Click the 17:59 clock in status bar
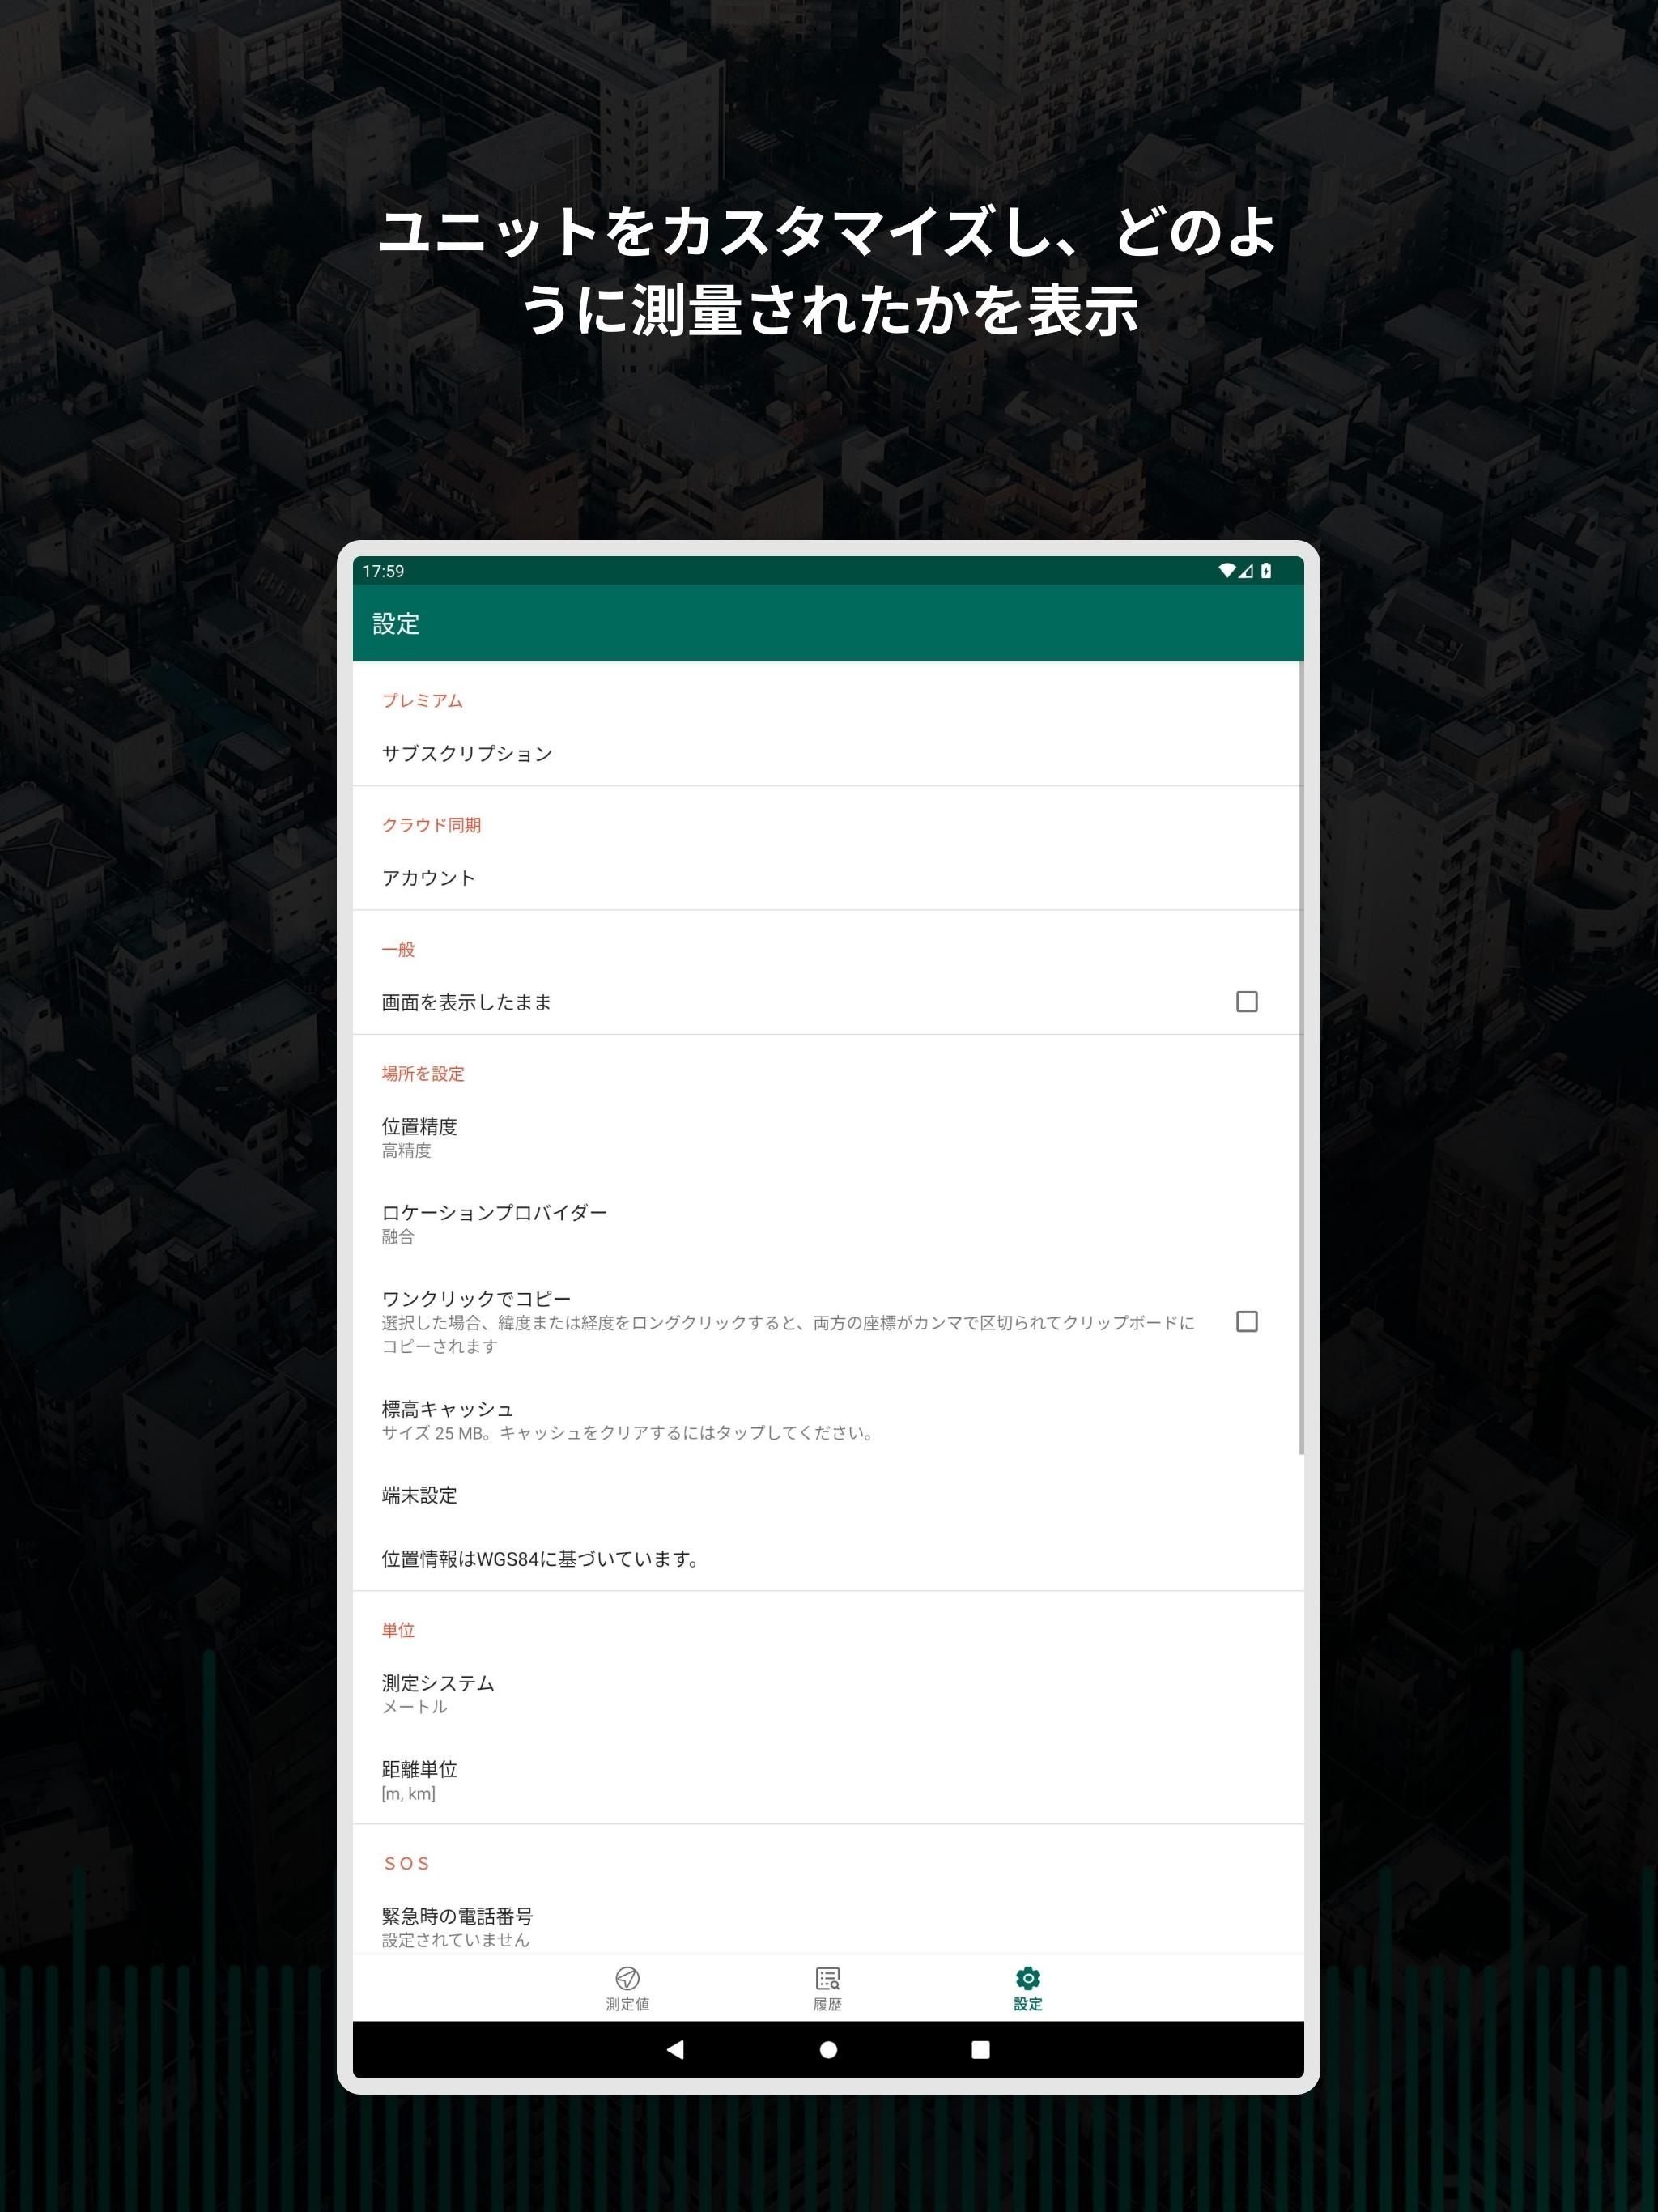The width and height of the screenshot is (1658, 2212). pyautogui.click(x=383, y=571)
